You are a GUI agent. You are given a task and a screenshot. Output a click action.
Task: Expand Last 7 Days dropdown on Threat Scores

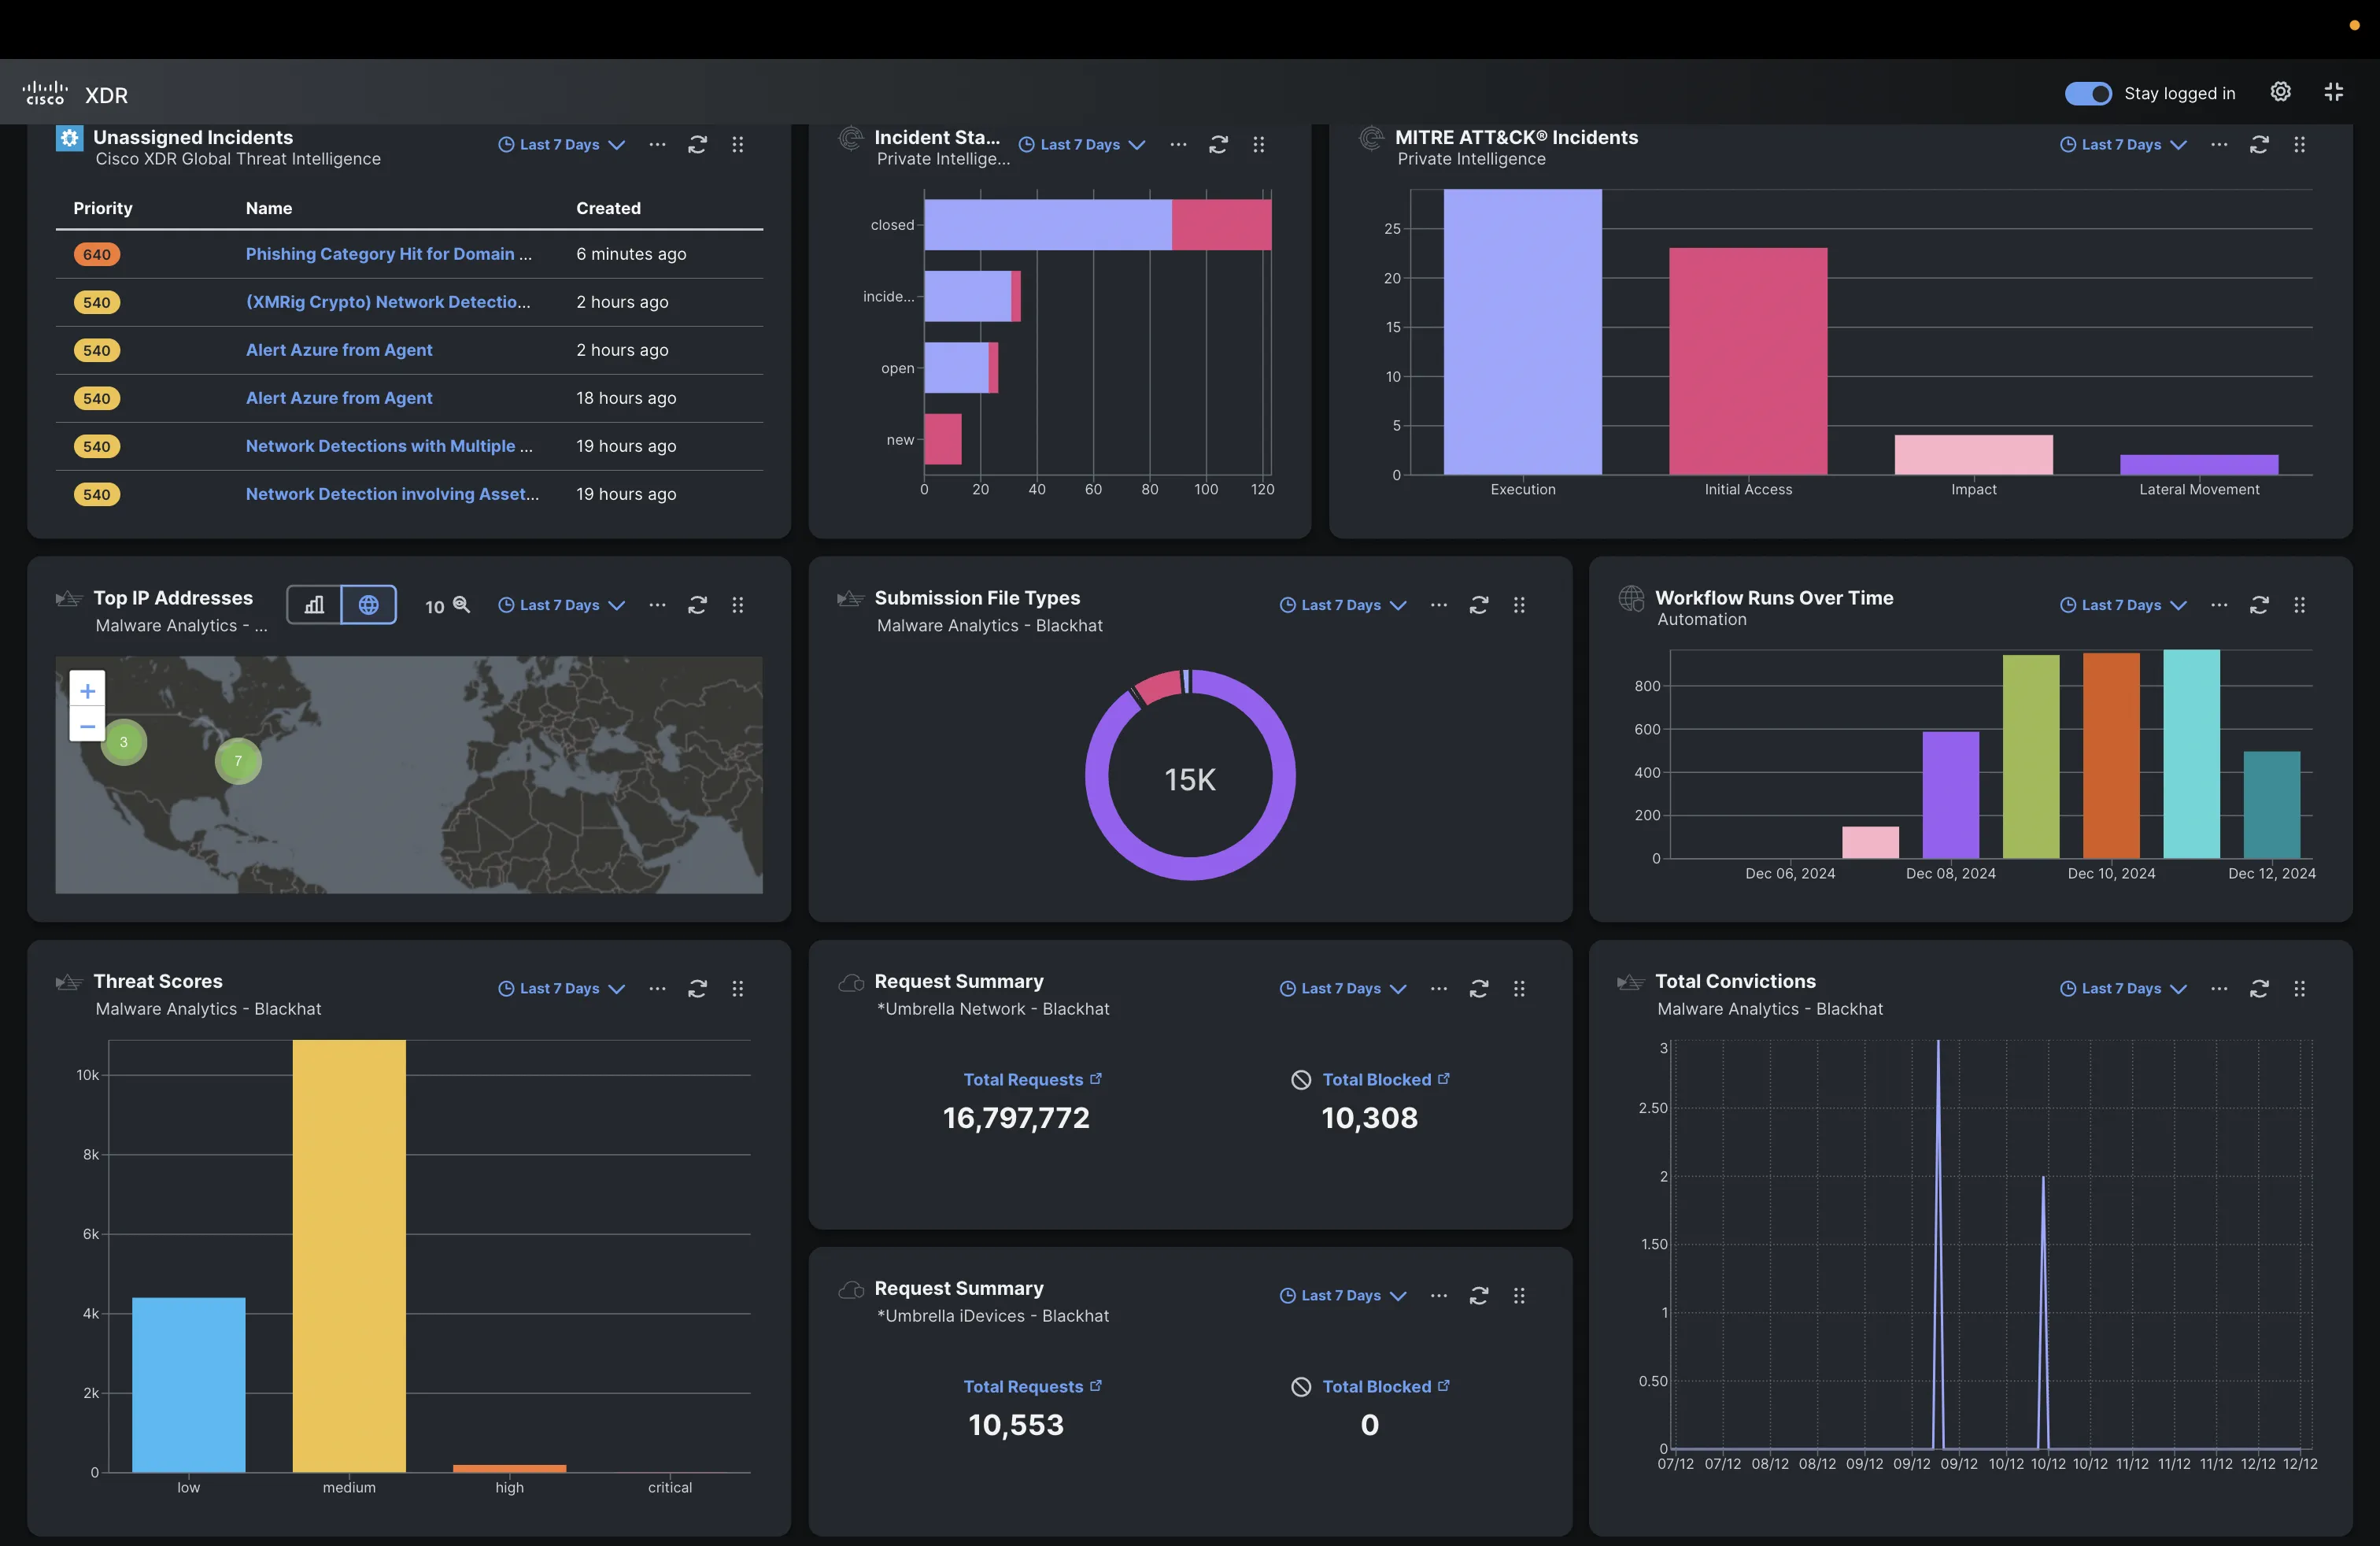click(561, 989)
